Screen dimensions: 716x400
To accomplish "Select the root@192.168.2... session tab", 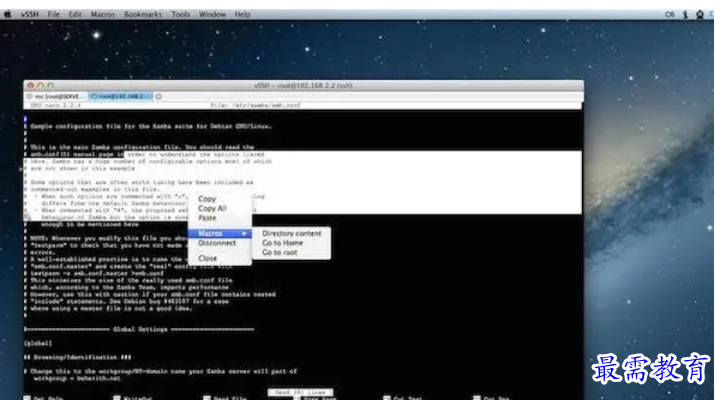I will 121,97.
